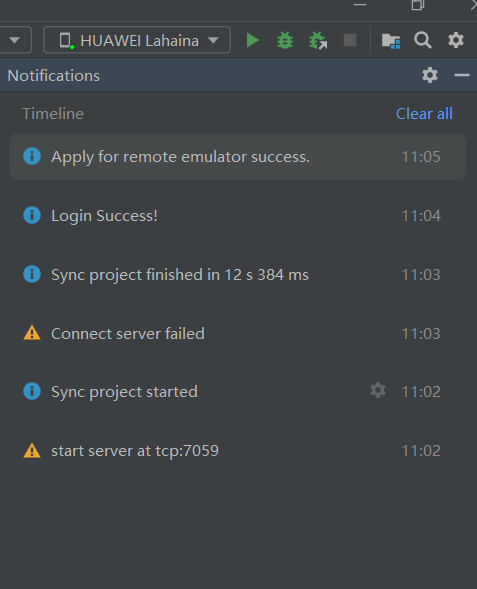Screen dimensions: 477x589
Task: Open project structure folder icon
Action: click(x=391, y=41)
